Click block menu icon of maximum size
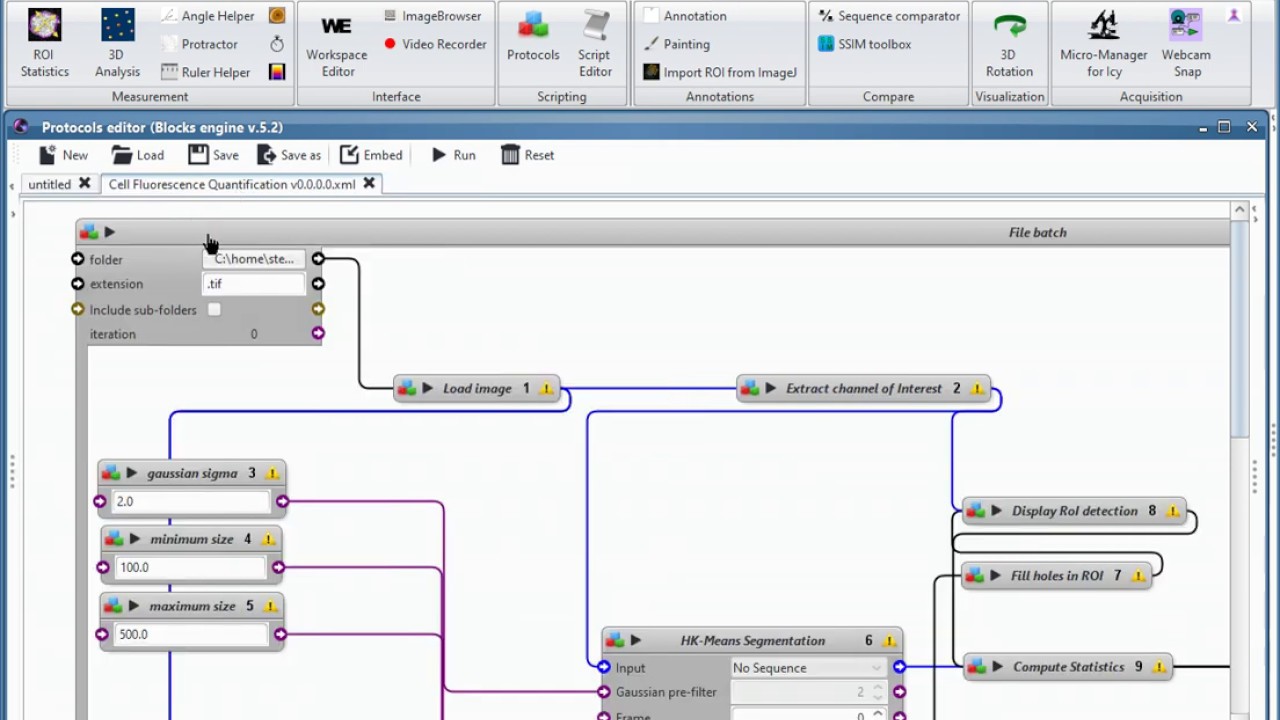 112,607
